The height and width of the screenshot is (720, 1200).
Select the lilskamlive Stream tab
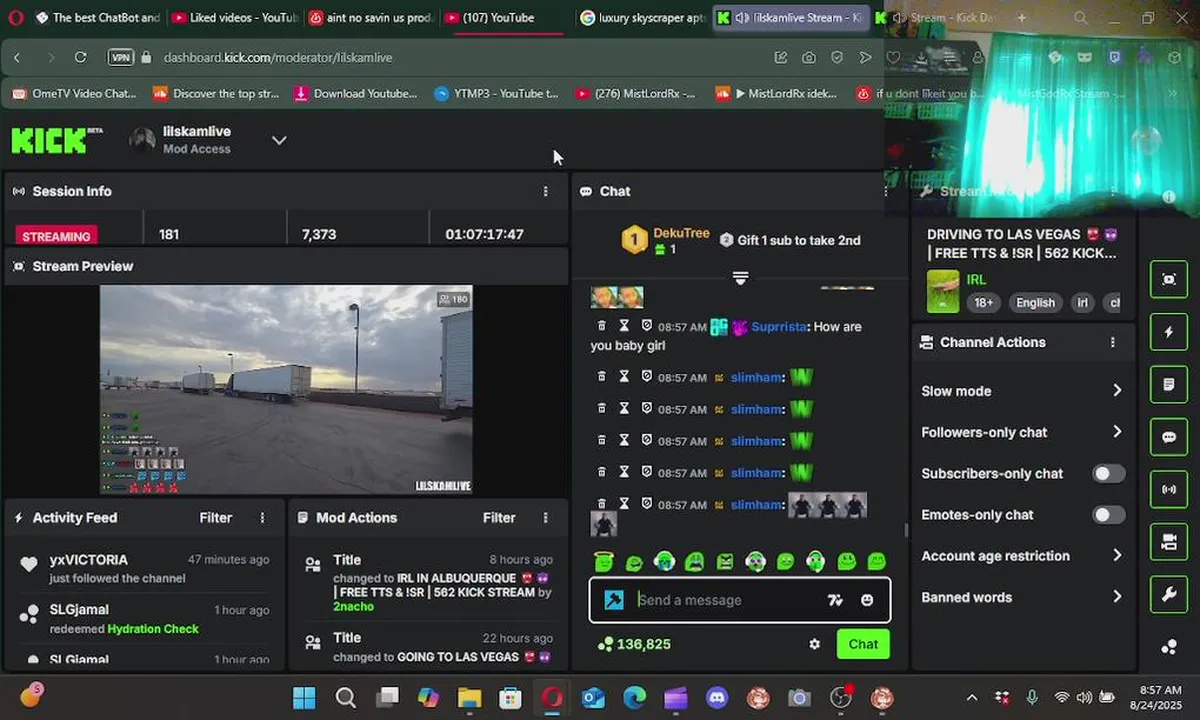tap(790, 17)
